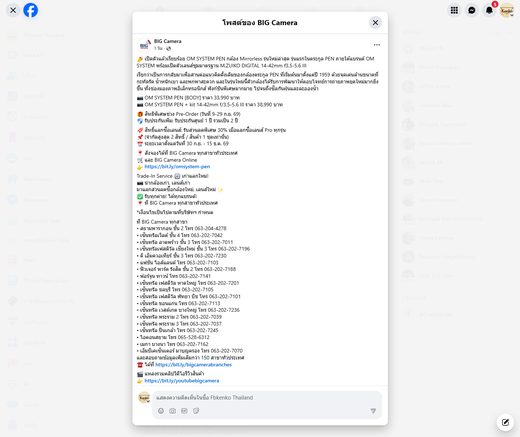Open the omsystem-pen bit.ly link
Image resolution: width=520 pixels, height=437 pixels.
(177, 167)
